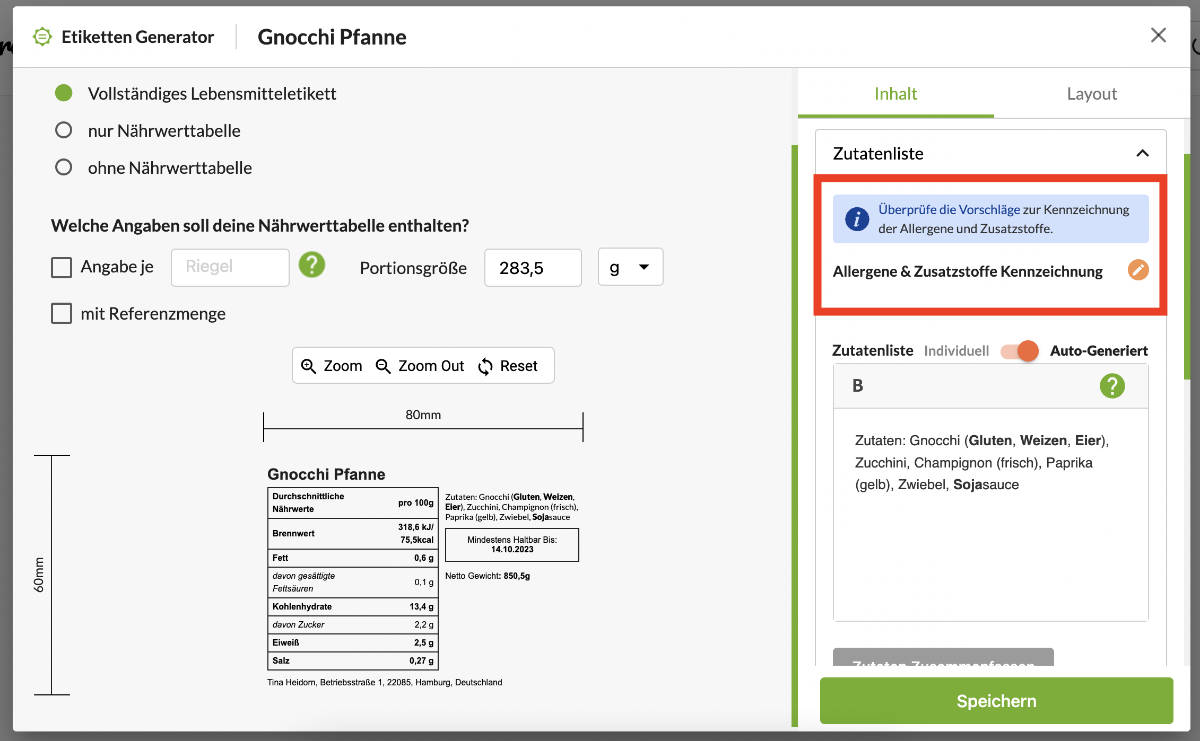This screenshot has width=1200, height=741.
Task: Click the Etiketten Generator logo icon
Action: (42, 37)
